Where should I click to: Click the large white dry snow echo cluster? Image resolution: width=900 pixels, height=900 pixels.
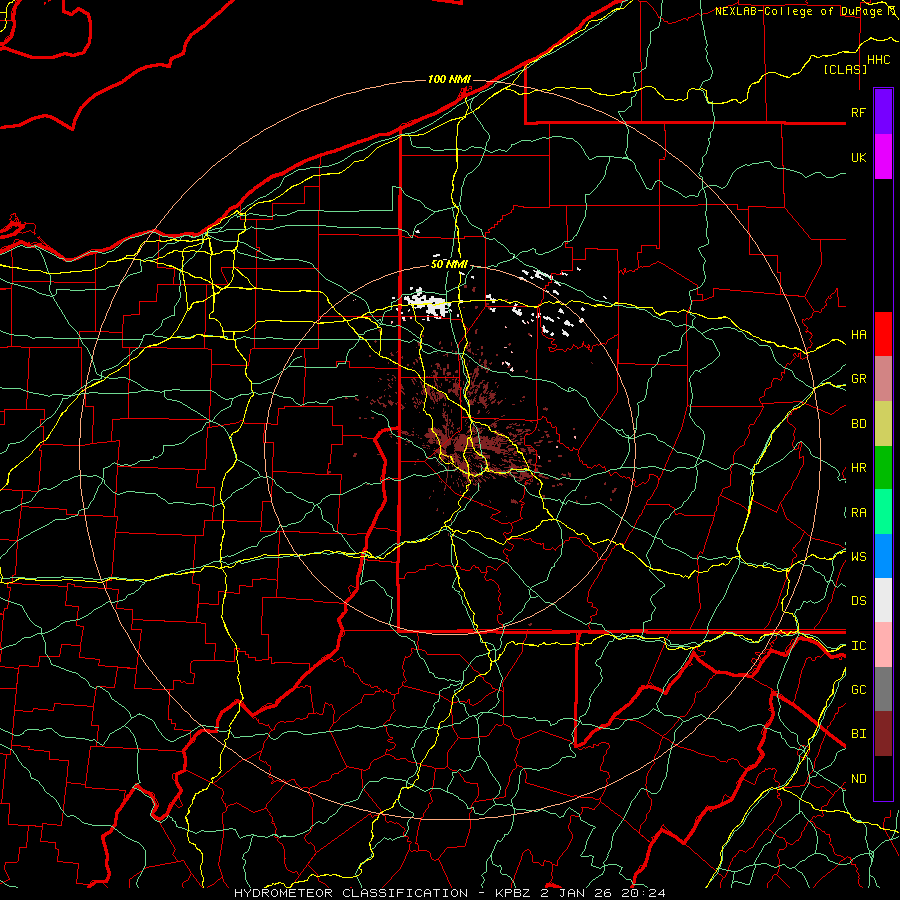[x=426, y=303]
